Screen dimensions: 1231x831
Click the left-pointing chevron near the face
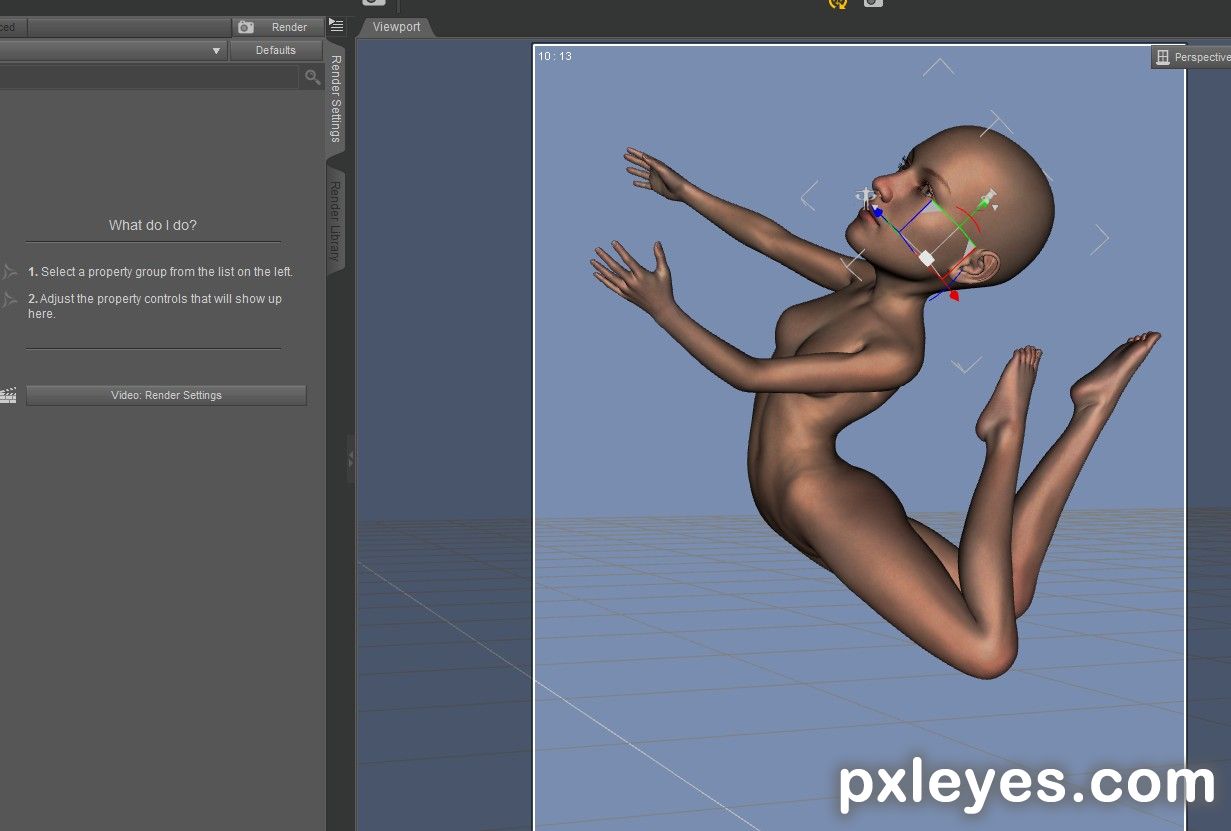click(x=809, y=195)
